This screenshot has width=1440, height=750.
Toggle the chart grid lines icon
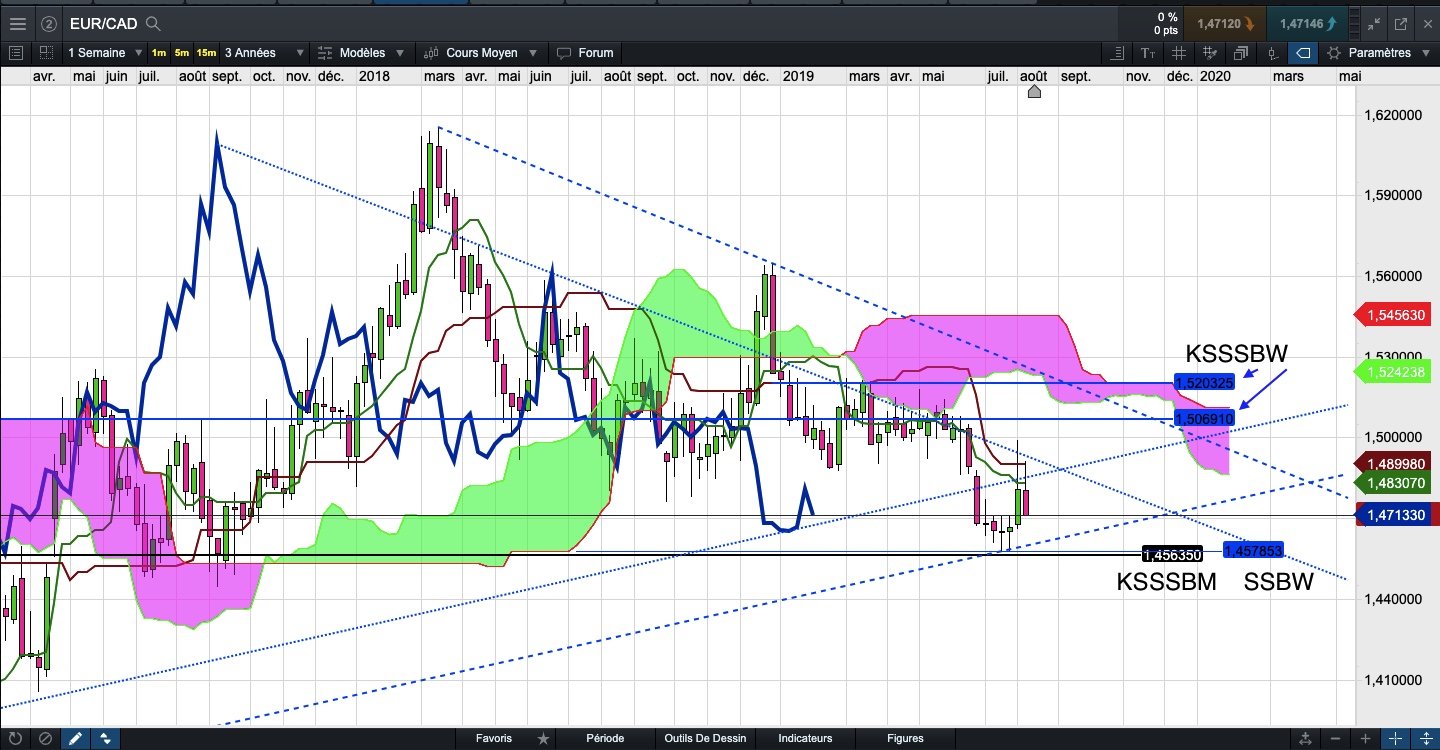point(1179,53)
